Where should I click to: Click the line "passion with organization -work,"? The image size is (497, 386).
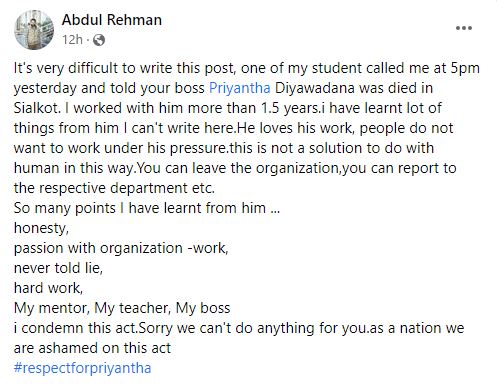coord(121,248)
